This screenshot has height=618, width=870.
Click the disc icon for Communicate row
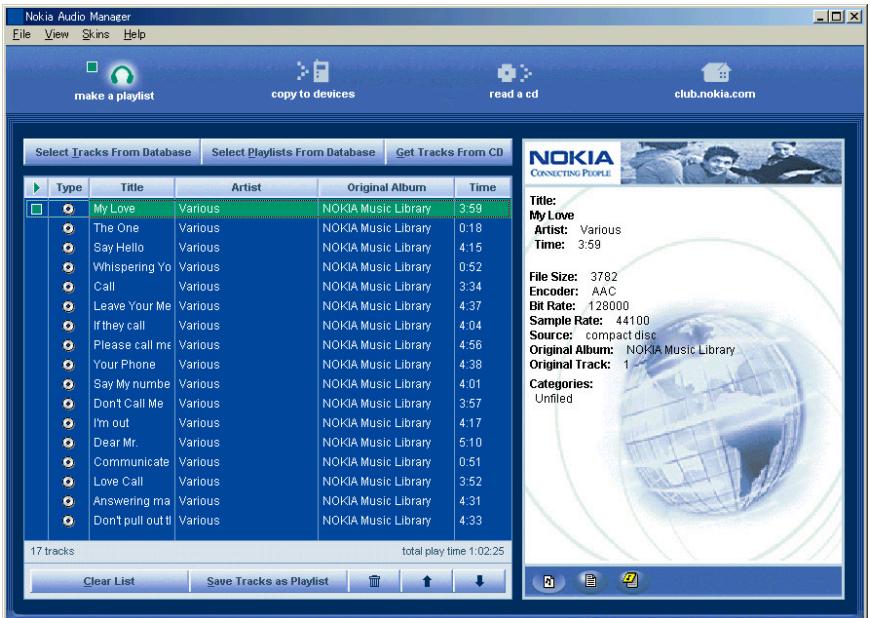coord(68,462)
